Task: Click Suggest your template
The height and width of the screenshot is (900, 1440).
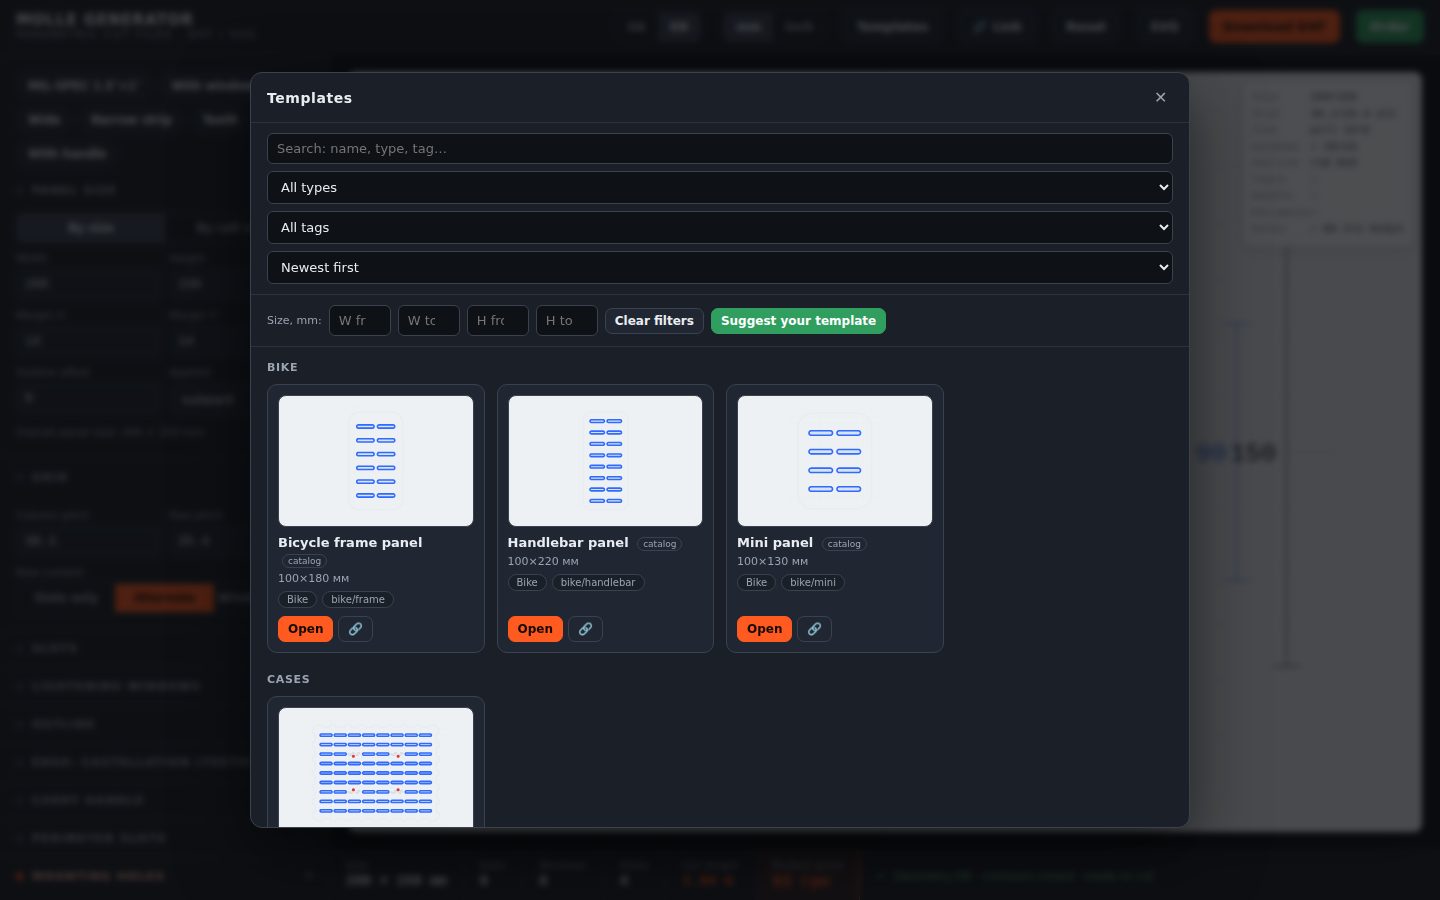Action: [798, 321]
